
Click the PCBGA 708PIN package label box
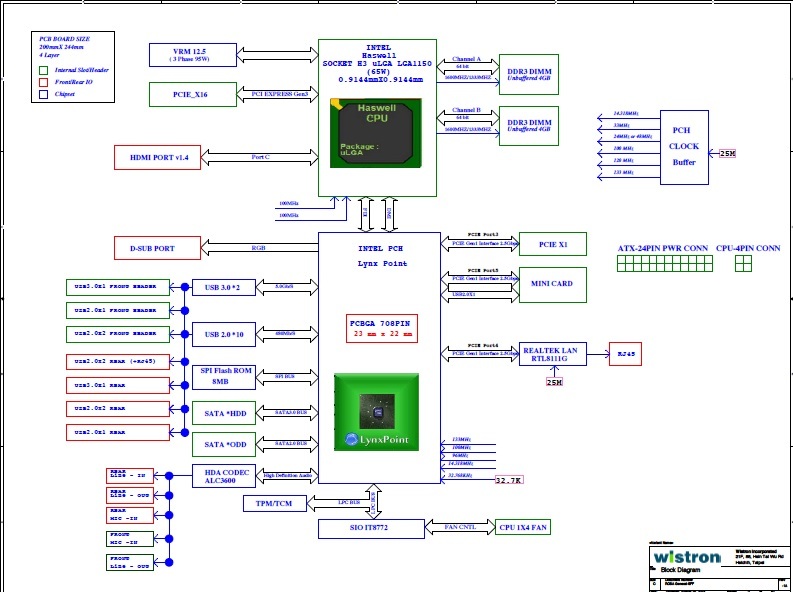point(382,329)
